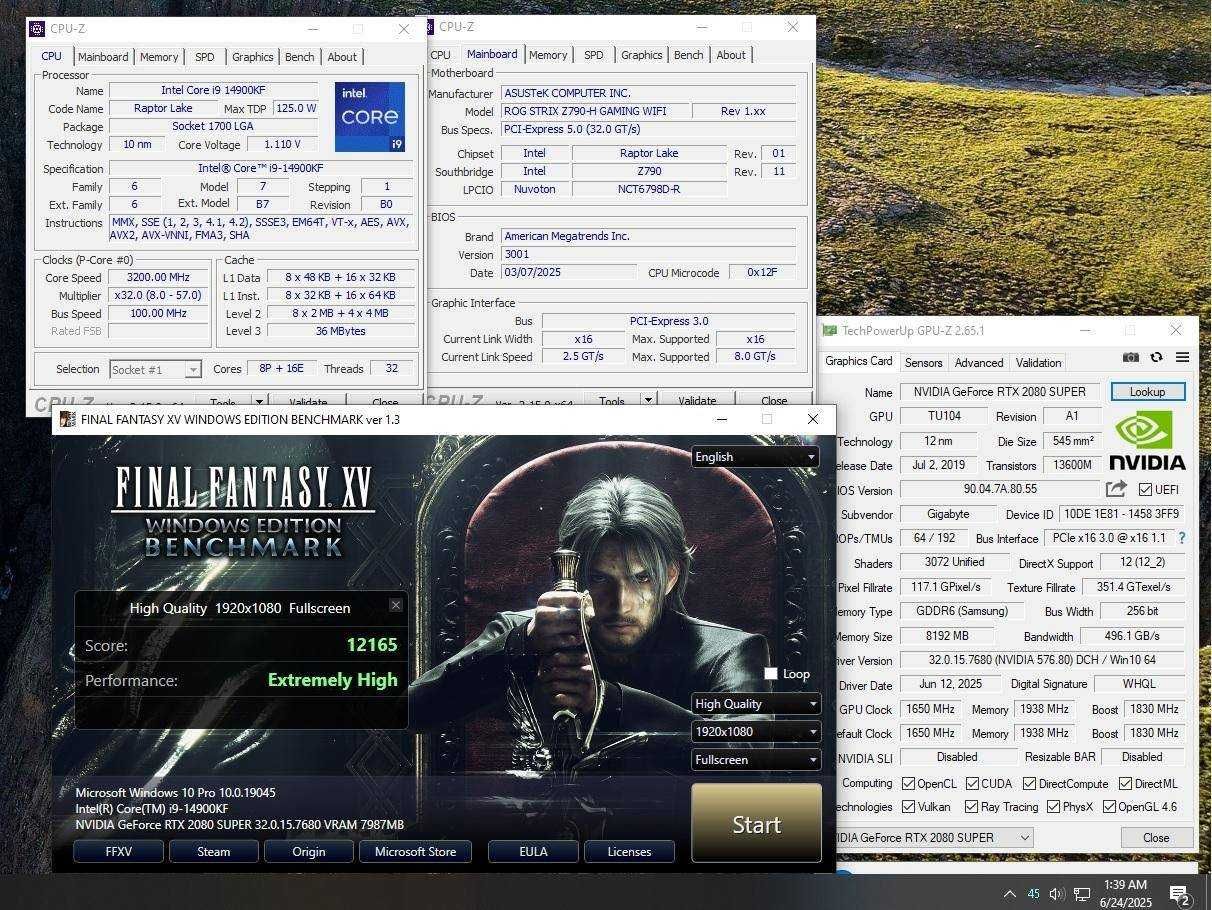Open the Origin store button

[x=308, y=851]
